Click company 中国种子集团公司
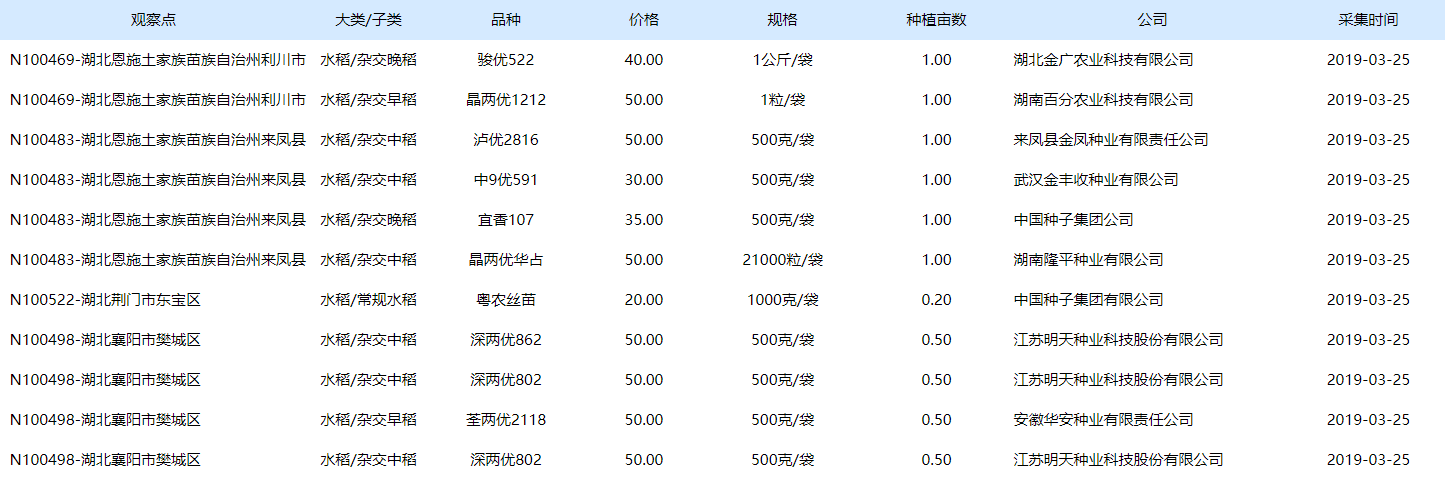 (x=1073, y=220)
